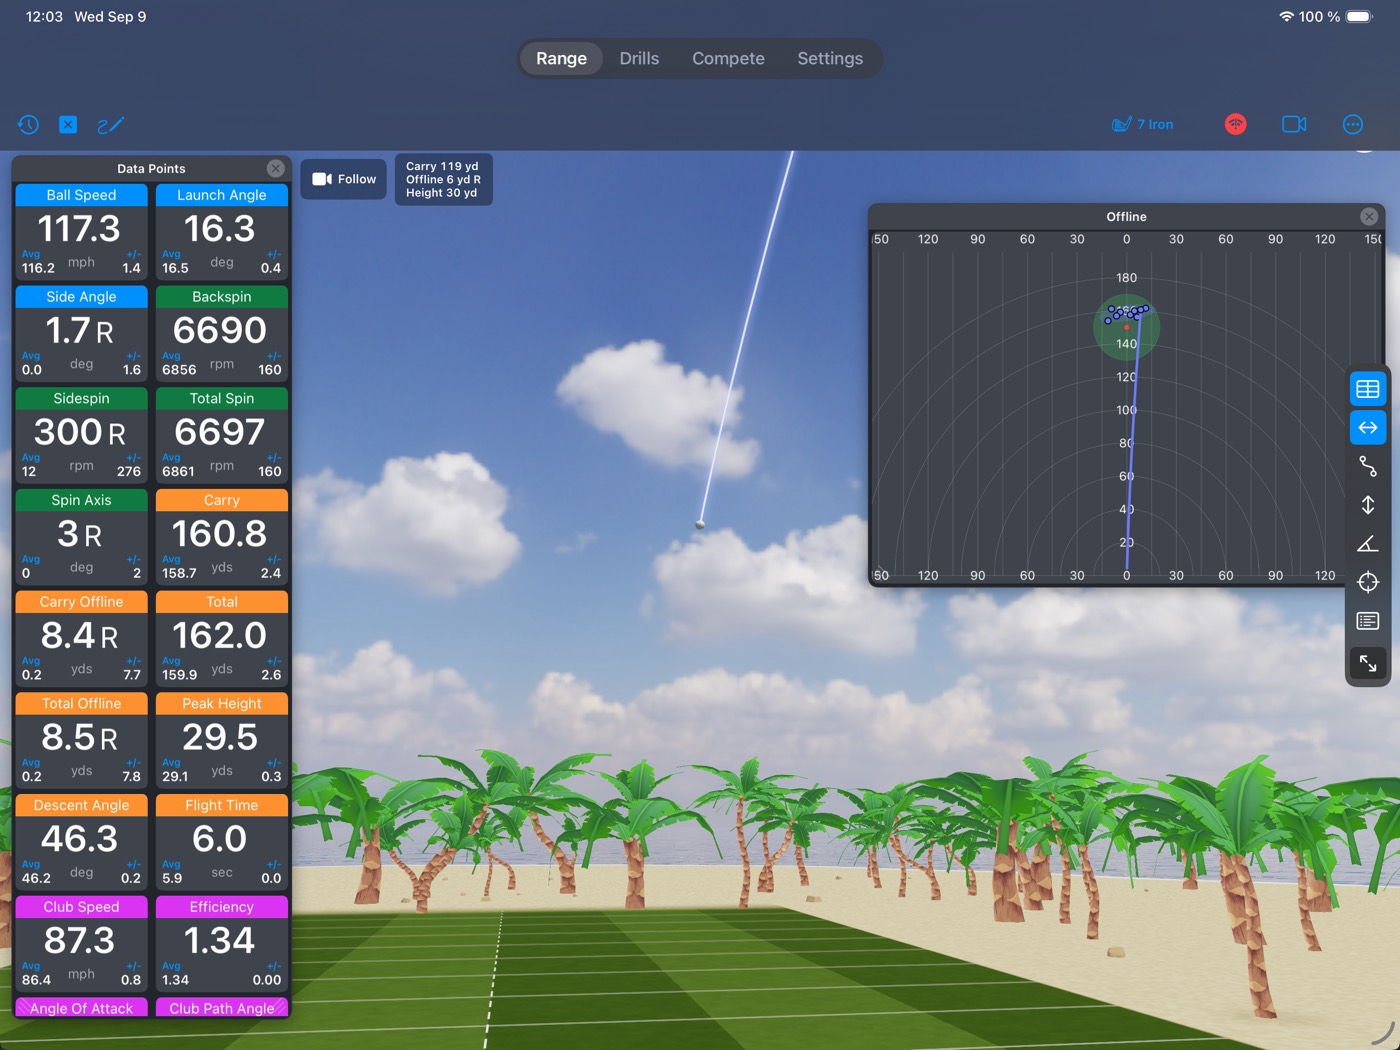Open shot history clock icon
1400x1050 pixels.
coord(28,125)
